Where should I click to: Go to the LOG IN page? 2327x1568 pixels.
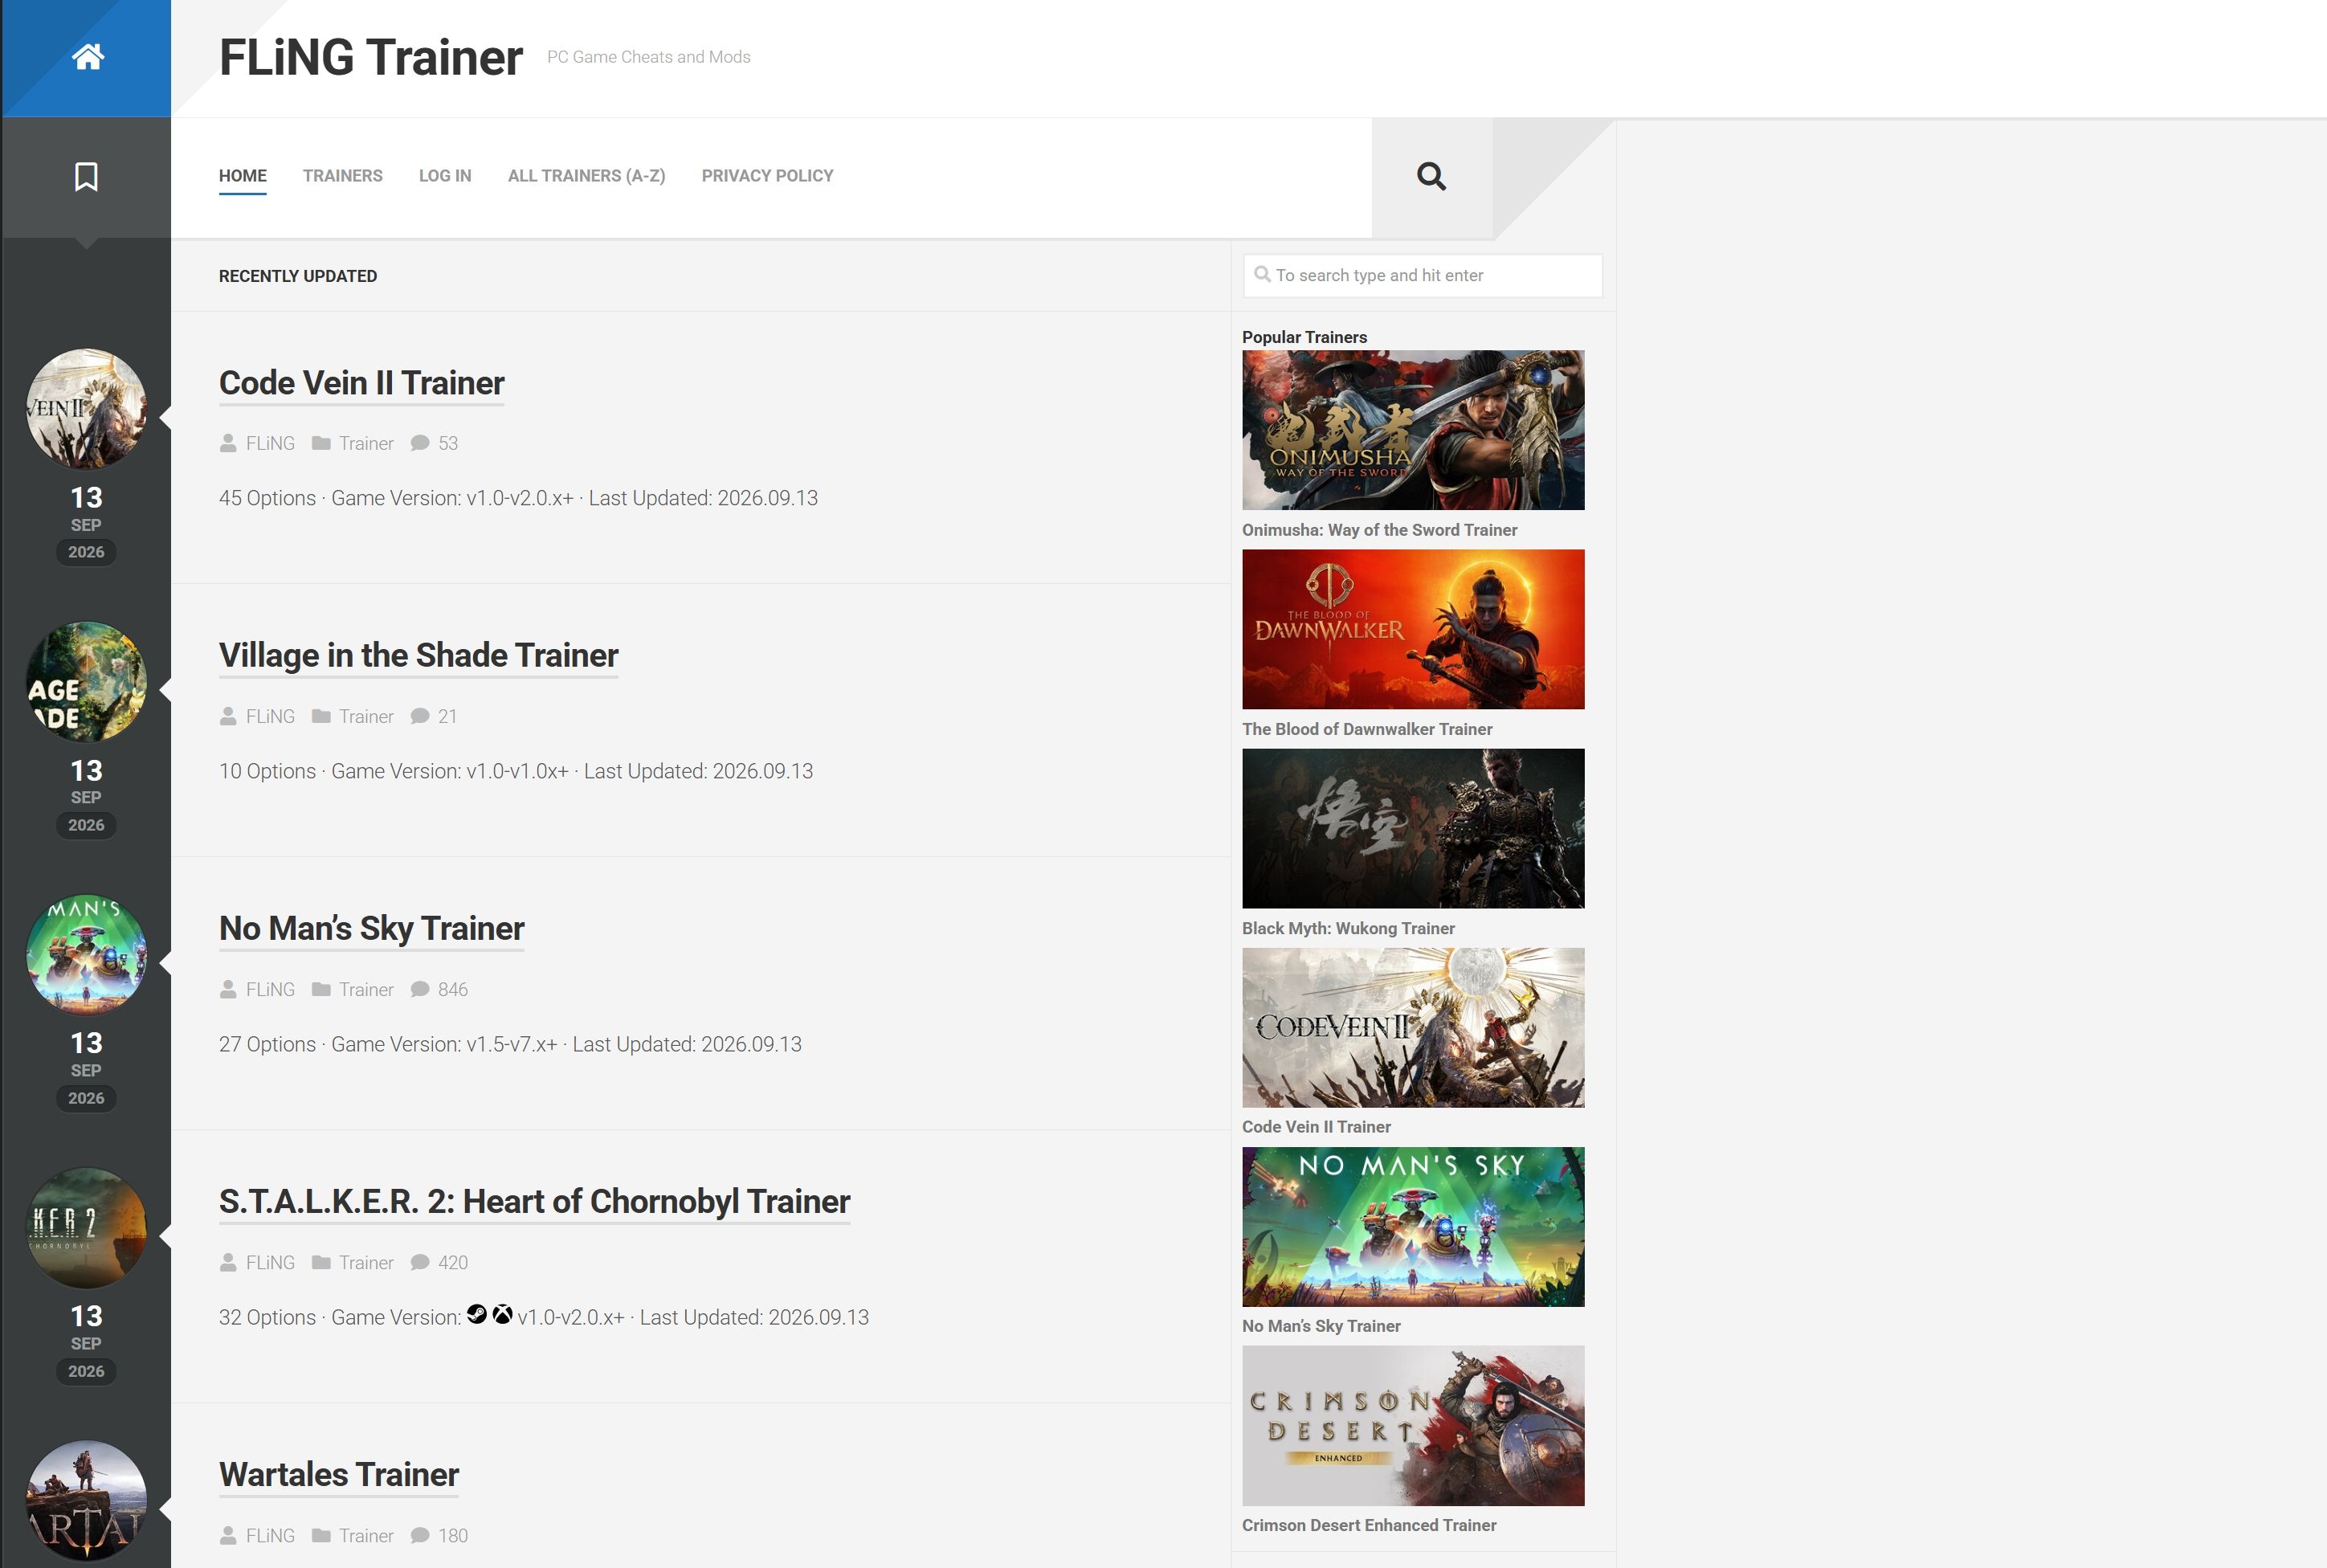pyautogui.click(x=445, y=176)
